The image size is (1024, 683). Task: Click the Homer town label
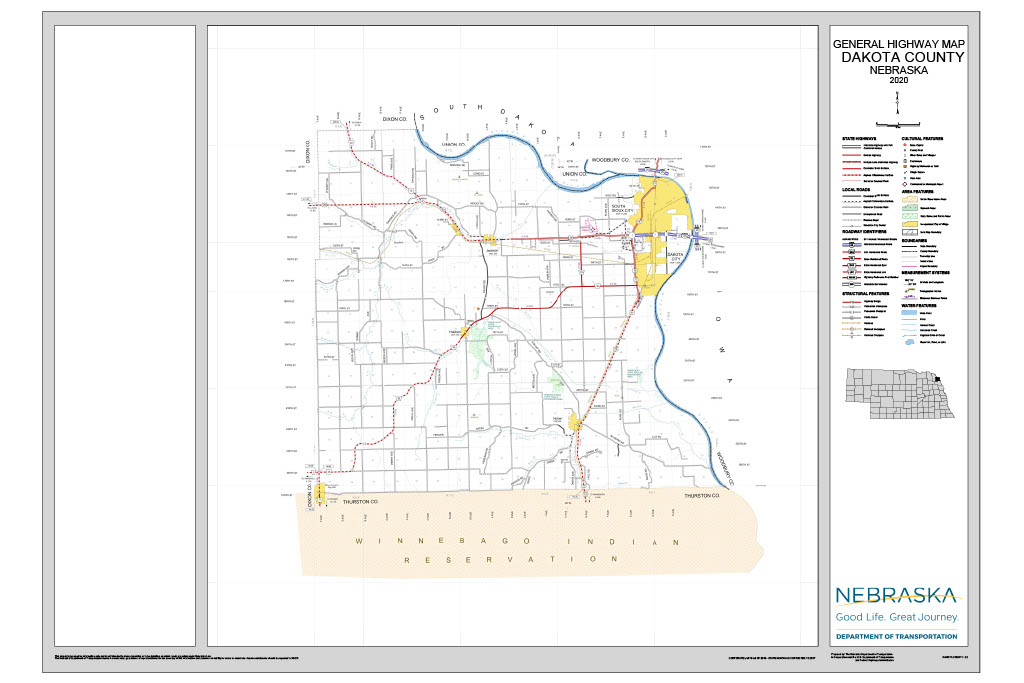(557, 419)
